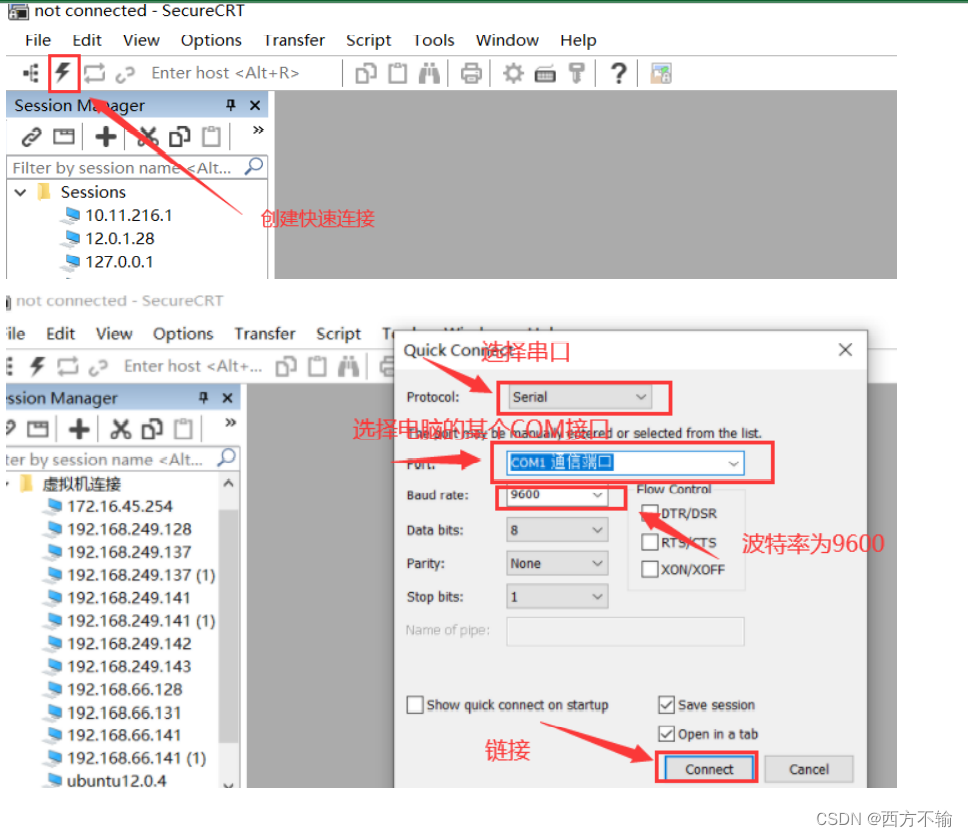Open the Script menu in top window
The height and width of the screenshot is (837, 968).
(369, 40)
